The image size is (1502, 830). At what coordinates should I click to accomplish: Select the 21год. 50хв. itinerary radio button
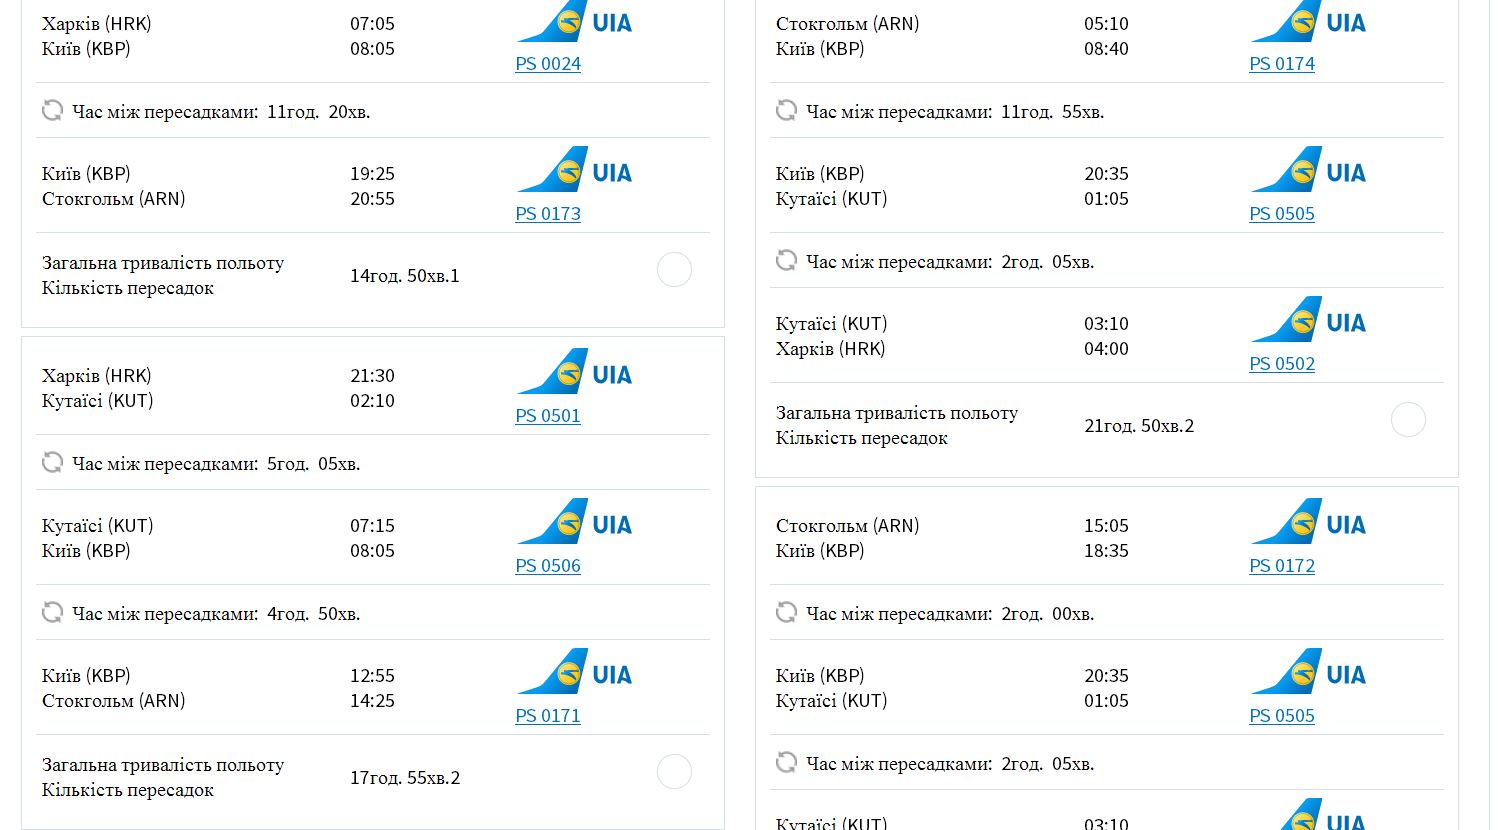1408,420
